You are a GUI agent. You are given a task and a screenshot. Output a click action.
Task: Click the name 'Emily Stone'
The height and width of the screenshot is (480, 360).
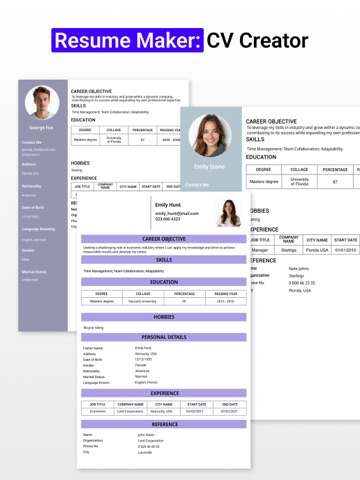point(210,167)
